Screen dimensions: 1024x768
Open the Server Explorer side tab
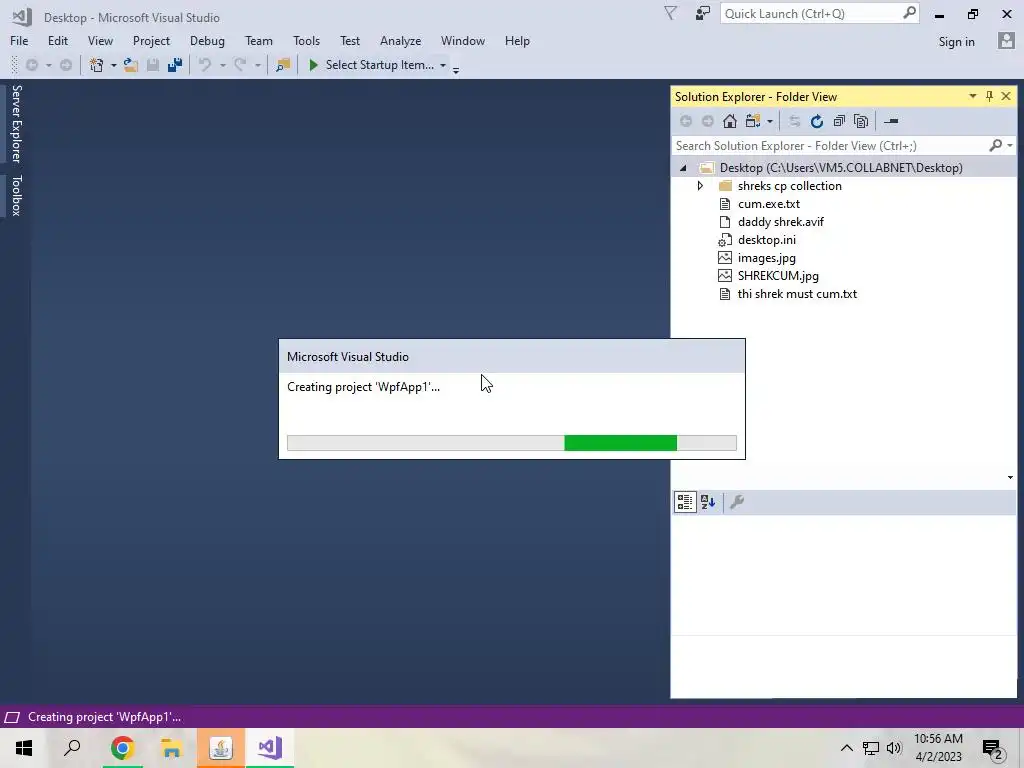16,123
